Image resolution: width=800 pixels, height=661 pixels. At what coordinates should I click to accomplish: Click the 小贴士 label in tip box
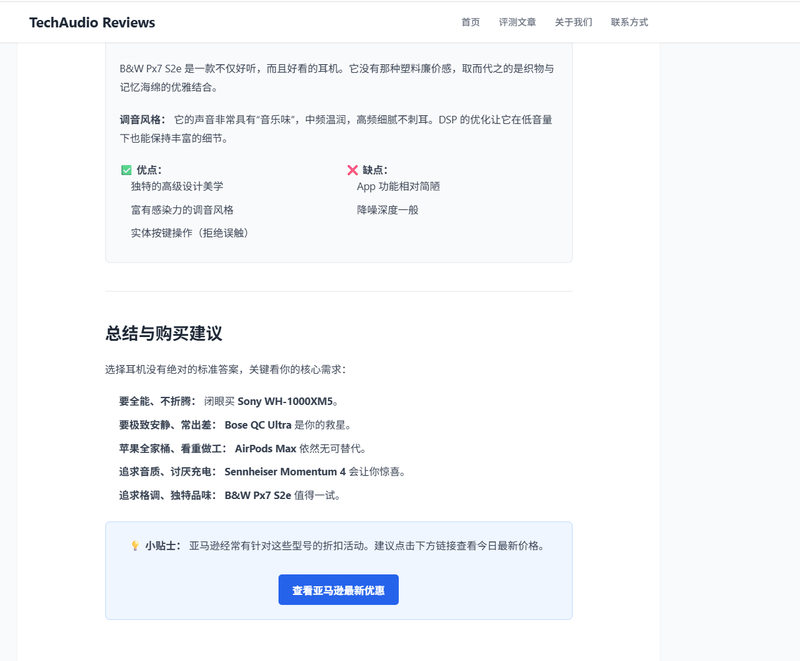[163, 546]
